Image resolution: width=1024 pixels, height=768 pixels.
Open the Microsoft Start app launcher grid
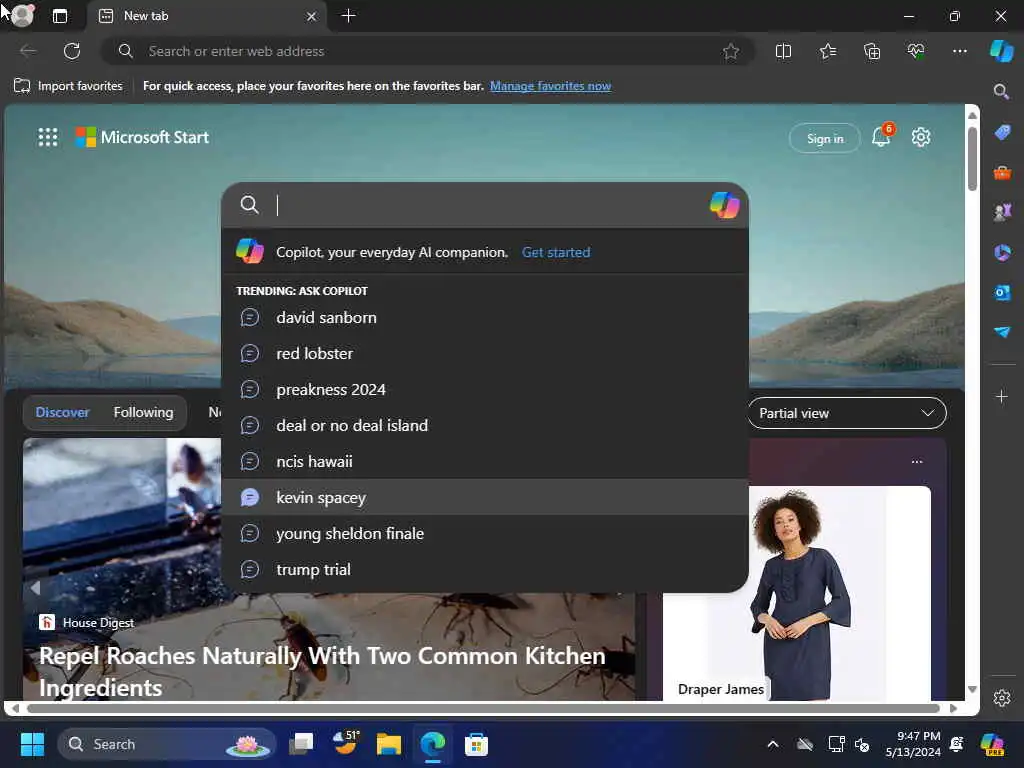48,137
